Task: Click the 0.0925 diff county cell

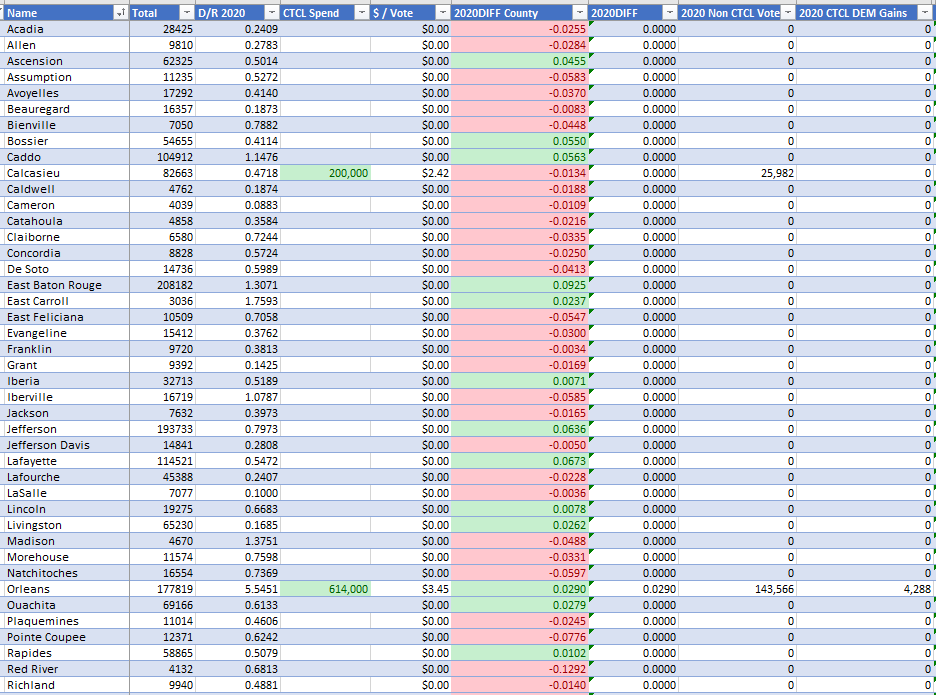Action: tap(520, 285)
